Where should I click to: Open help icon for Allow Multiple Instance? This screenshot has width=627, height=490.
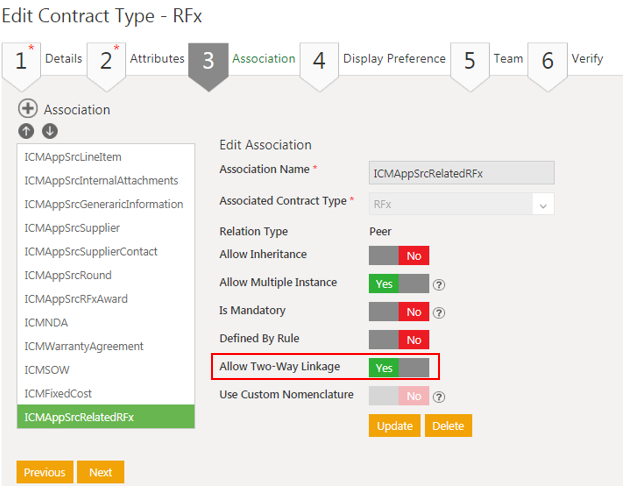coord(439,284)
